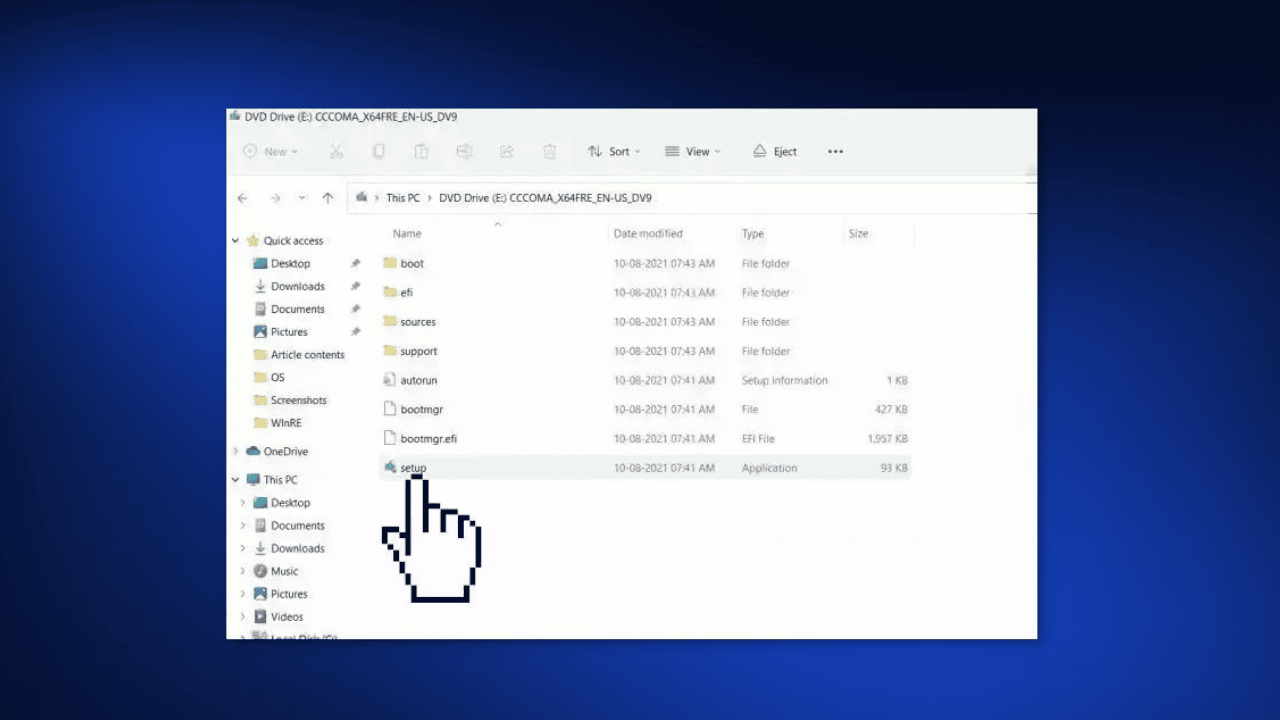Sort by the Name column header
The image size is (1280, 720).
click(407, 234)
